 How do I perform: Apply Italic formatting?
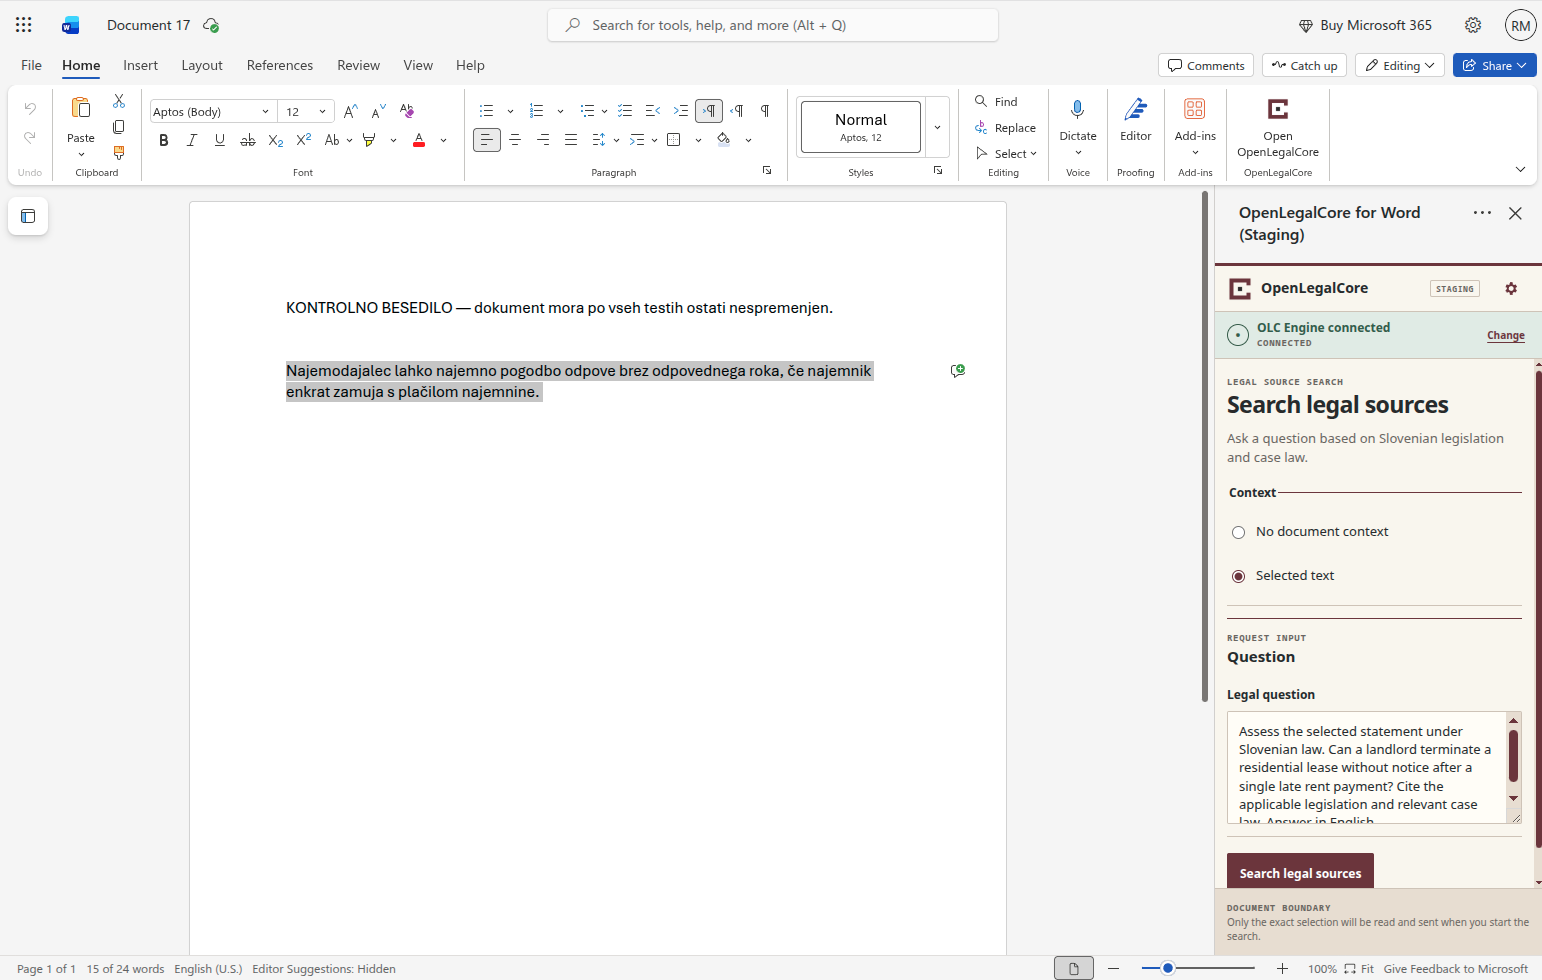pos(192,140)
